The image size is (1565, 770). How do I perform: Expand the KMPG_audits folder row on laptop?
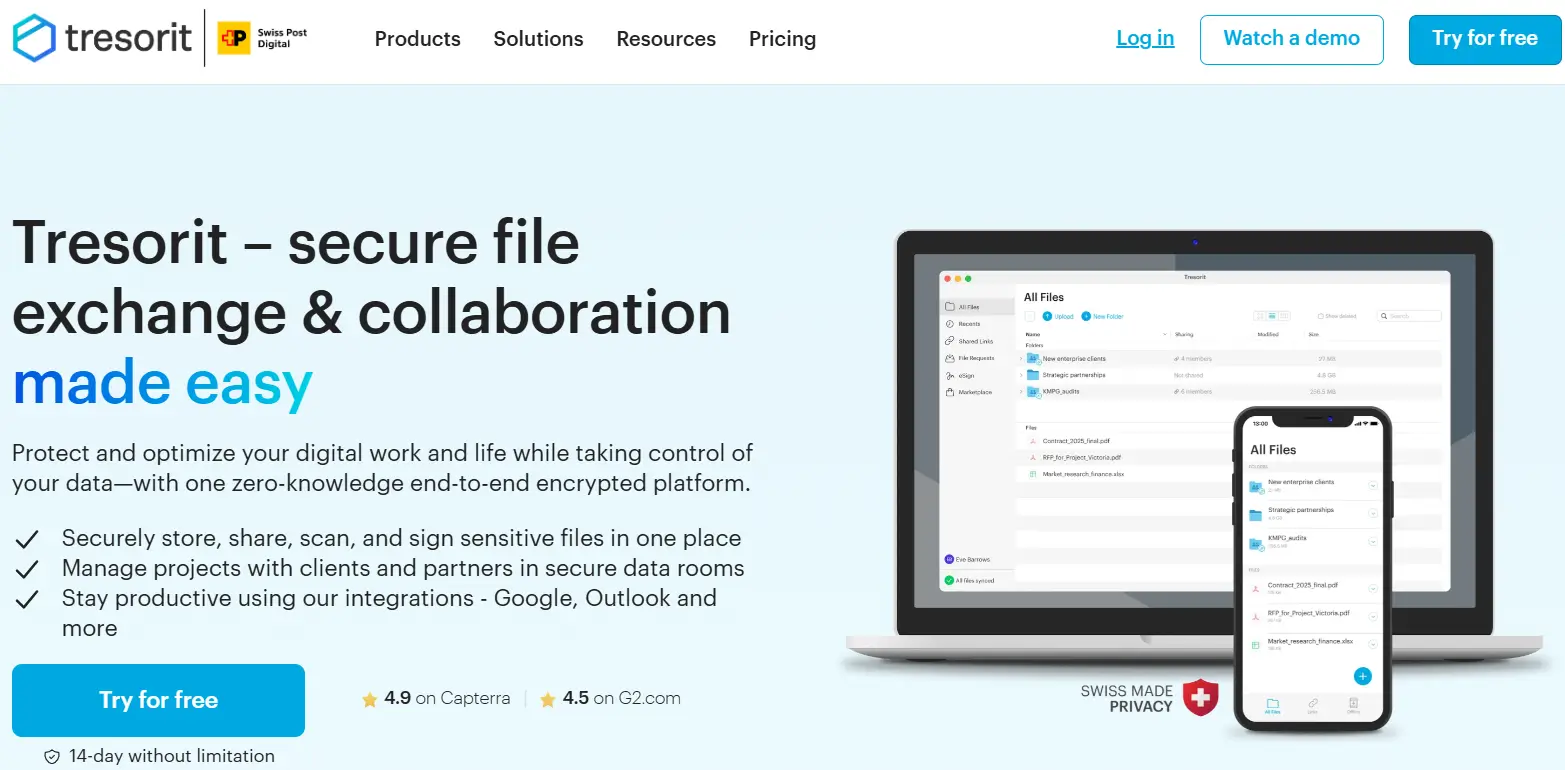[1021, 392]
